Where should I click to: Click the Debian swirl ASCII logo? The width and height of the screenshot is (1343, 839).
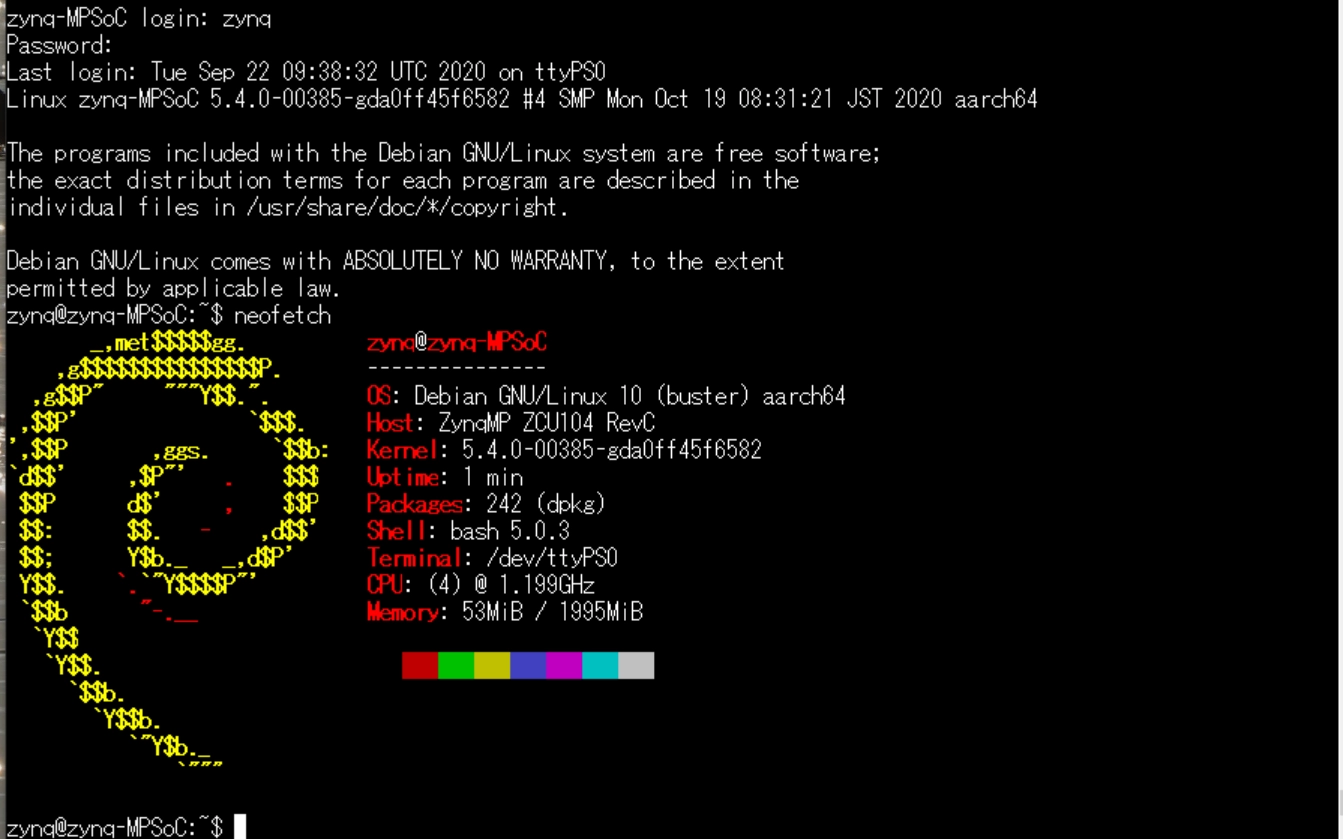click(x=168, y=550)
